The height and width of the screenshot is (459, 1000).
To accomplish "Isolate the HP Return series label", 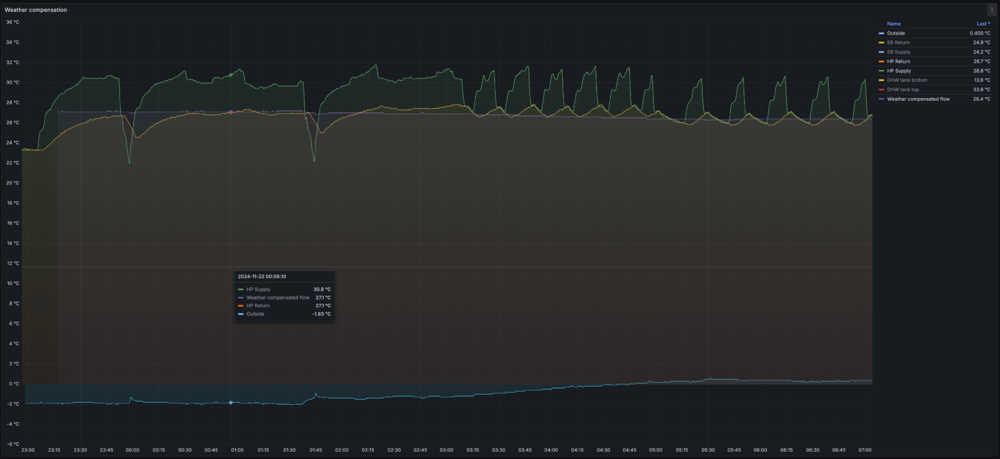I will pyautogui.click(x=899, y=61).
